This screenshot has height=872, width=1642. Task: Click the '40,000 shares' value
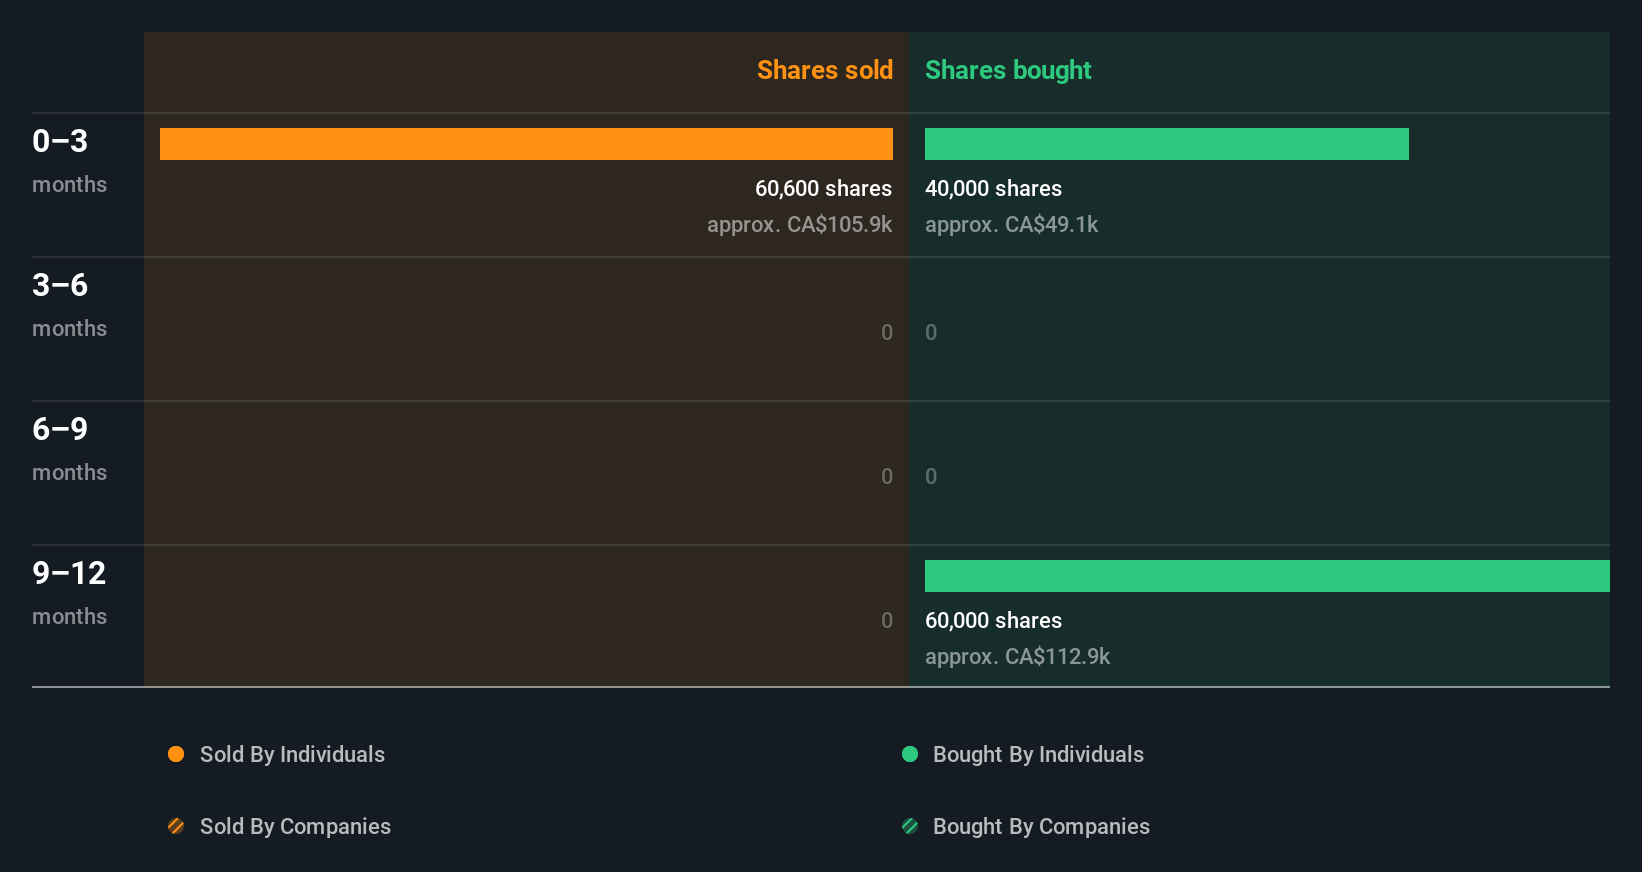click(993, 188)
